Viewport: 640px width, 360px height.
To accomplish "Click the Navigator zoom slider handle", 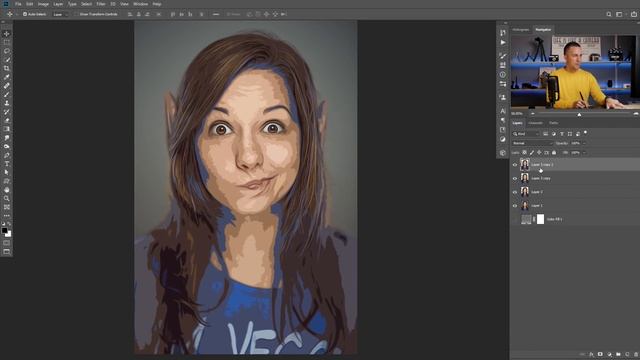I will pyautogui.click(x=579, y=115).
